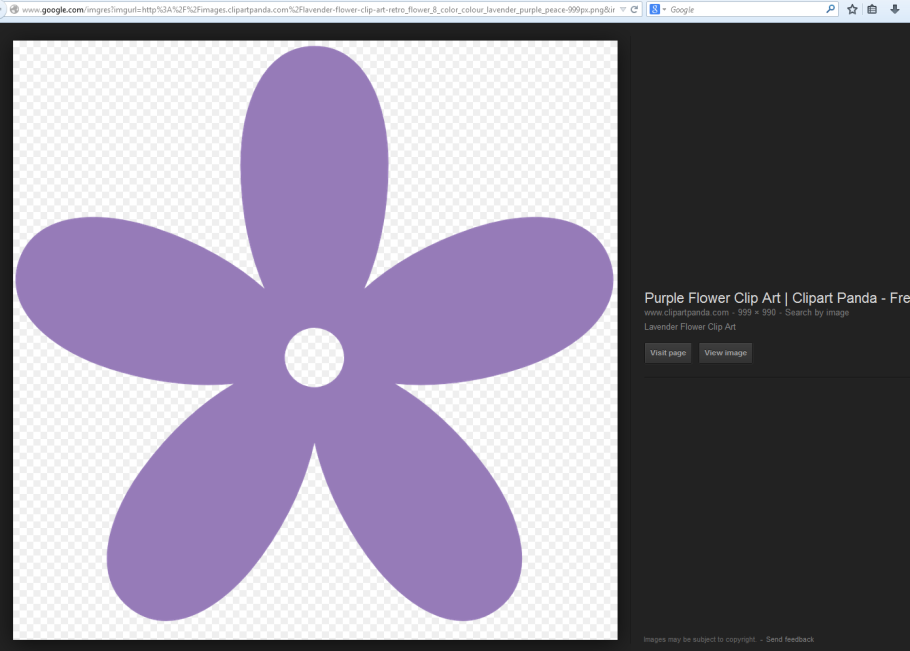Screen dimensions: 910x651
Task: Click the image copyright notice text
Action: tap(699, 639)
